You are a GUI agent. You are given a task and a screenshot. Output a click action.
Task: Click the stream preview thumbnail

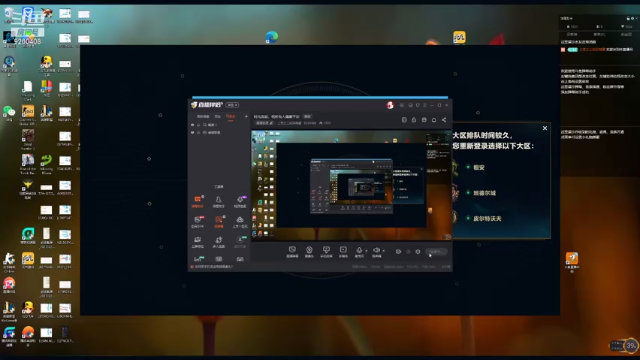click(351, 185)
